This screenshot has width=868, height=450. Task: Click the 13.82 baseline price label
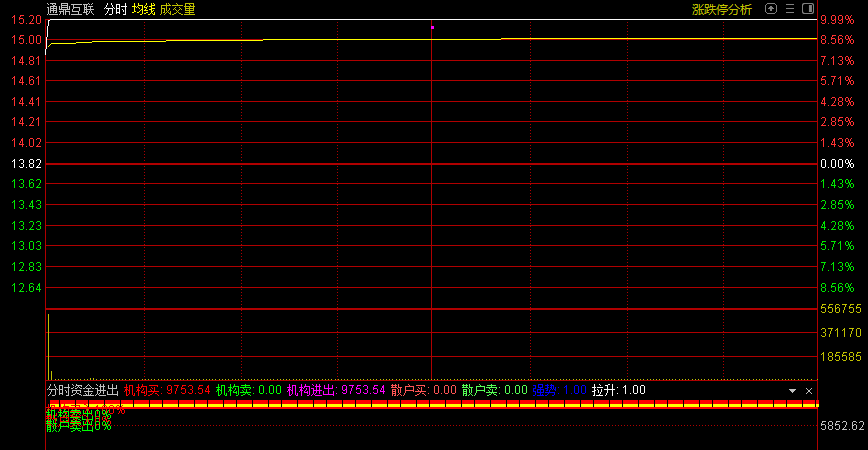(25, 163)
